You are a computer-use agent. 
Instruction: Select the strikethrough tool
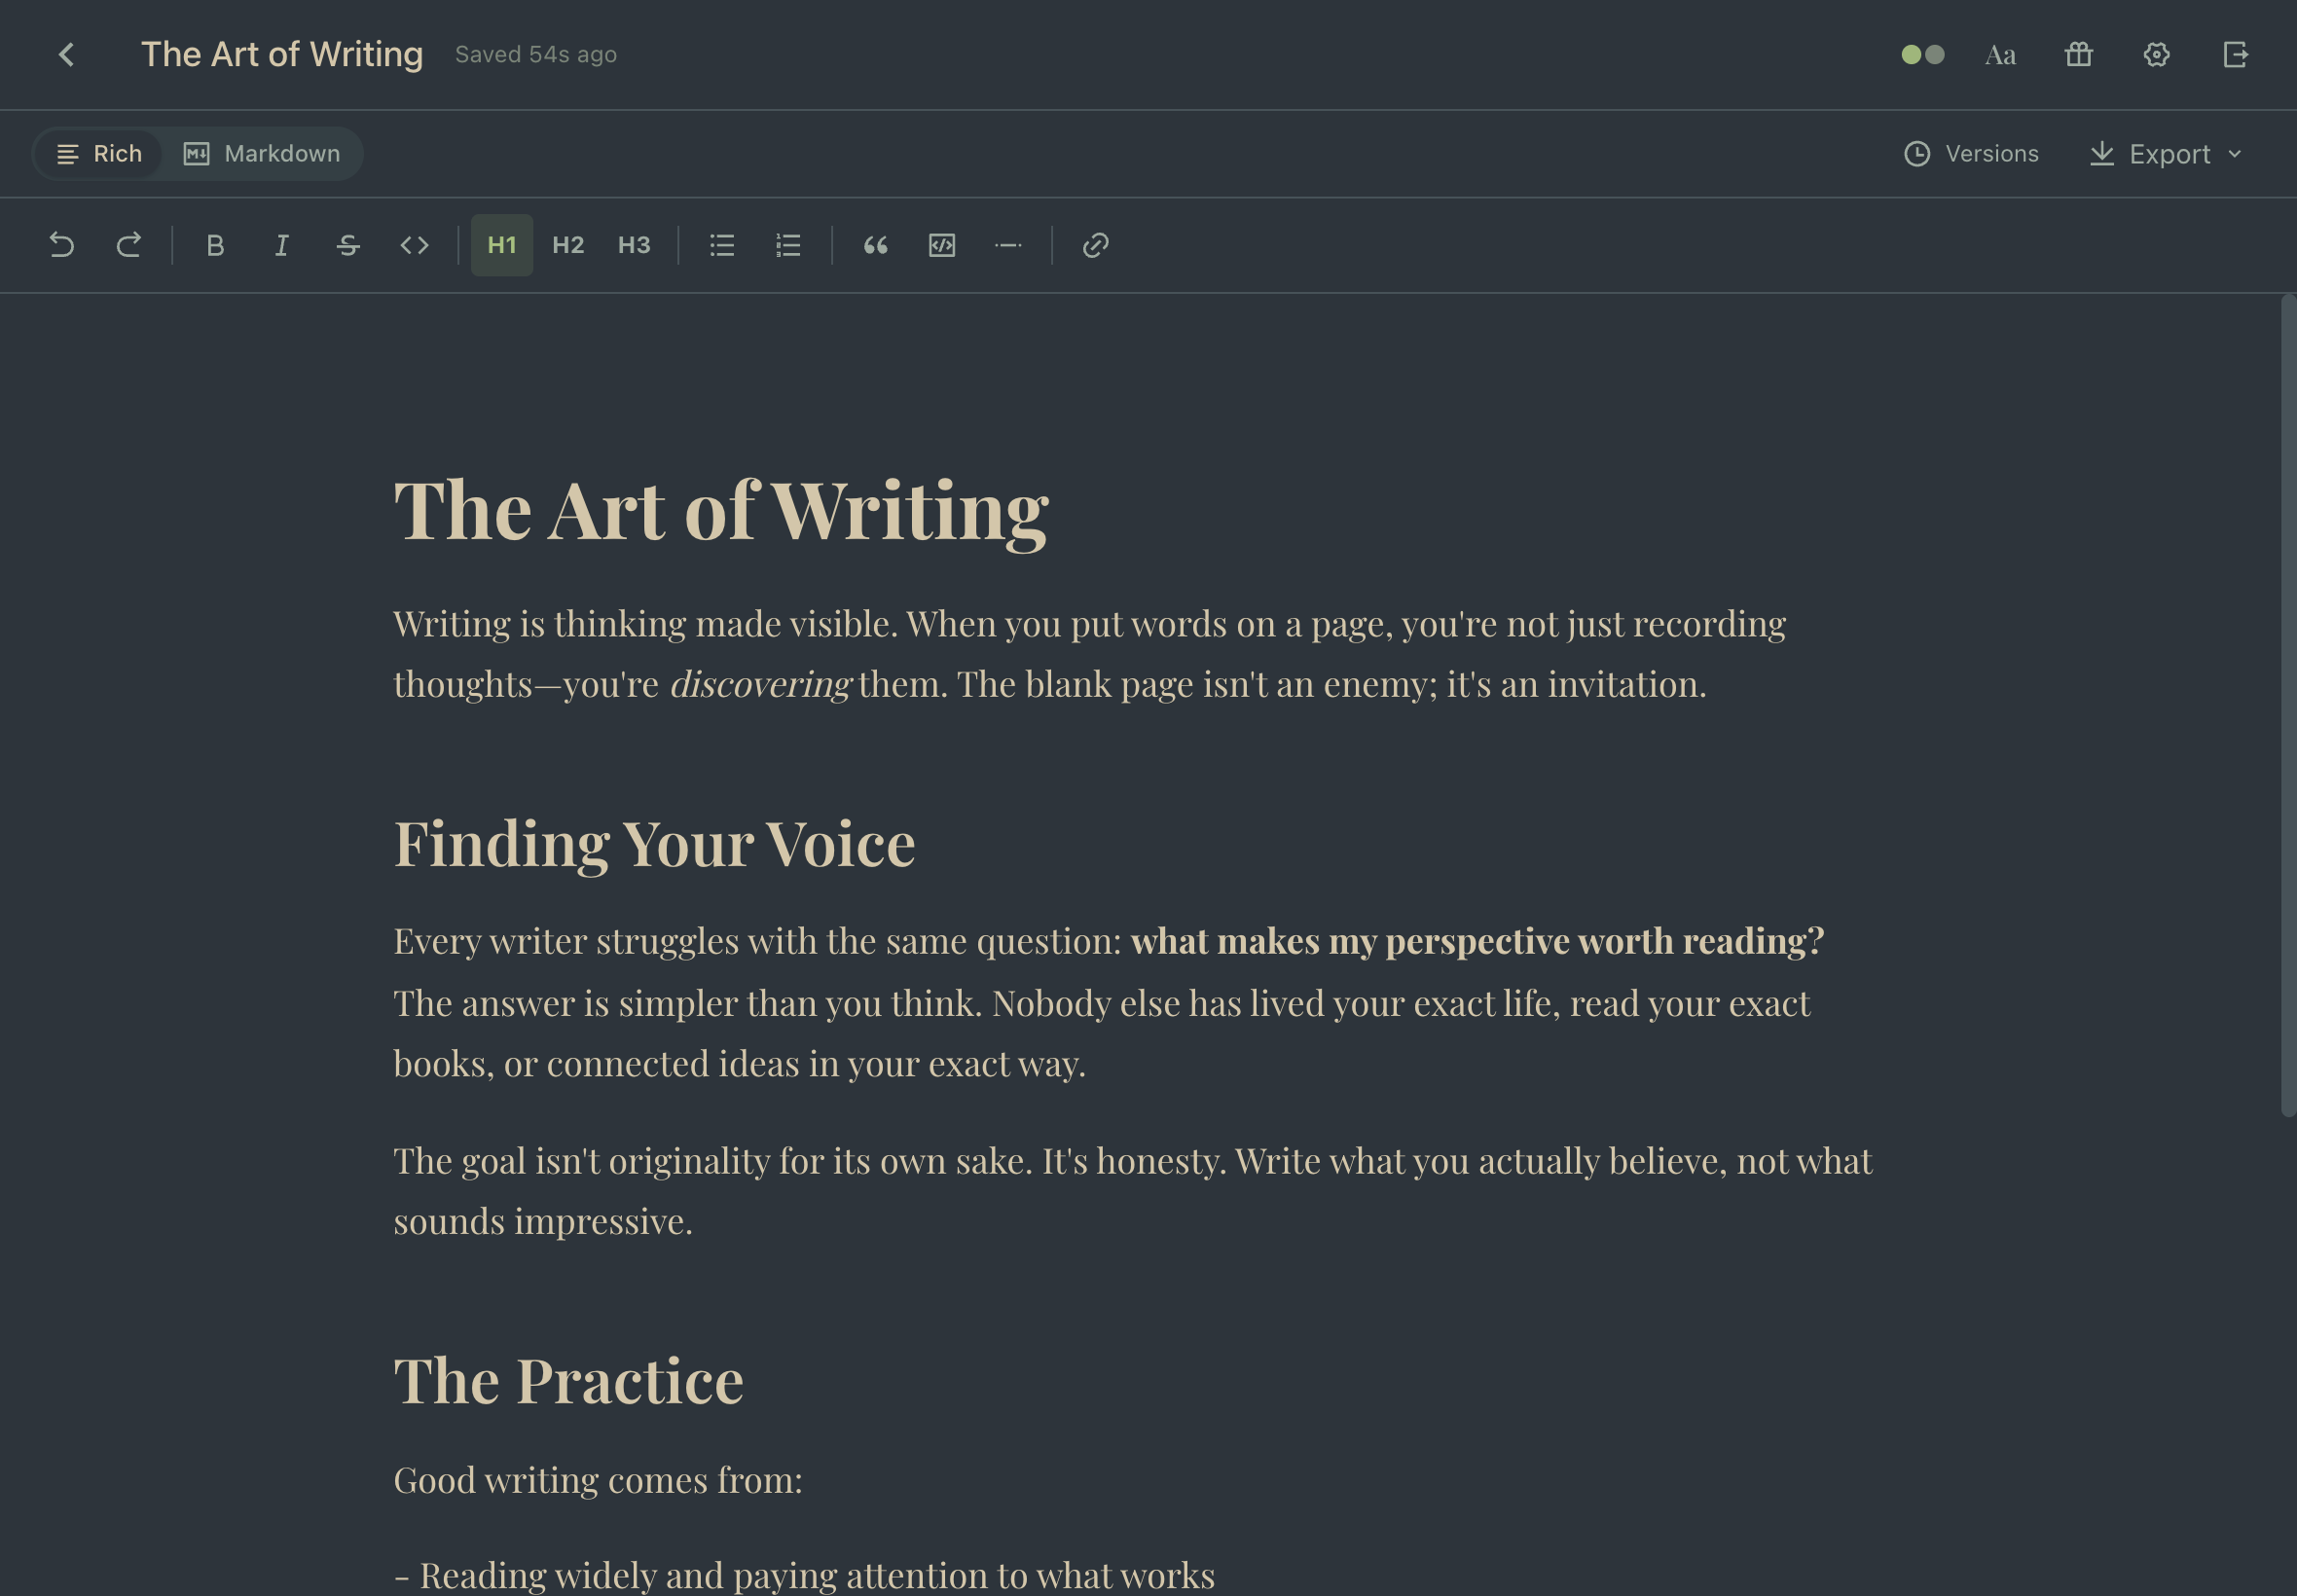(x=348, y=245)
